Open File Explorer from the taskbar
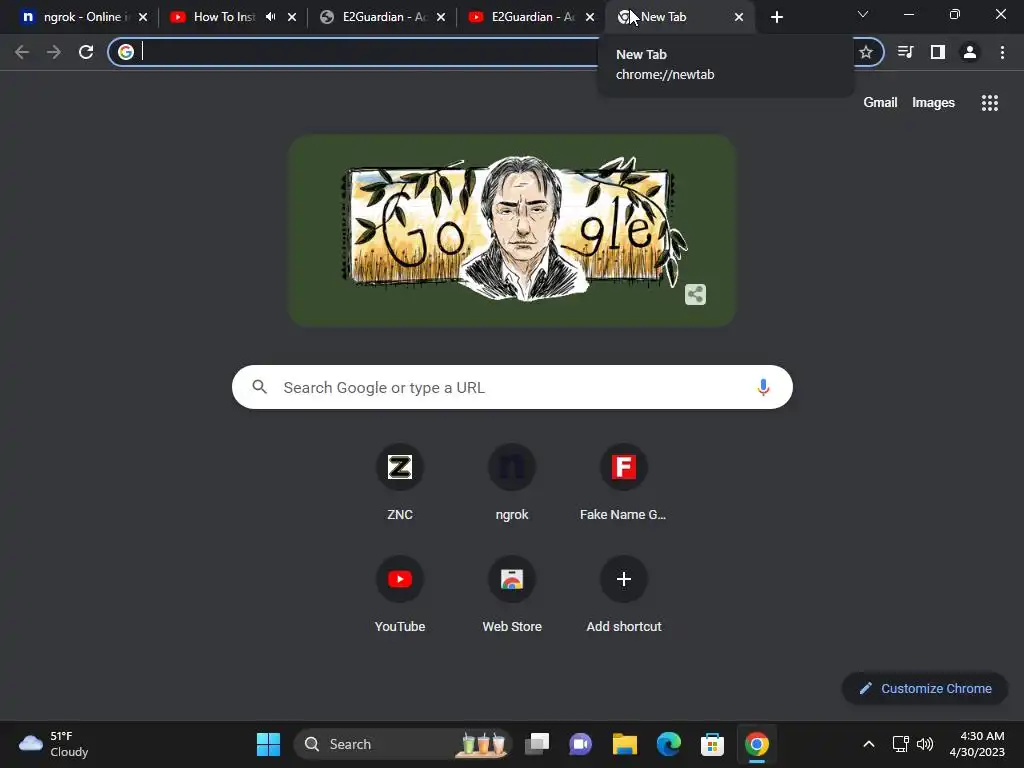This screenshot has width=1024, height=768. 624,744
